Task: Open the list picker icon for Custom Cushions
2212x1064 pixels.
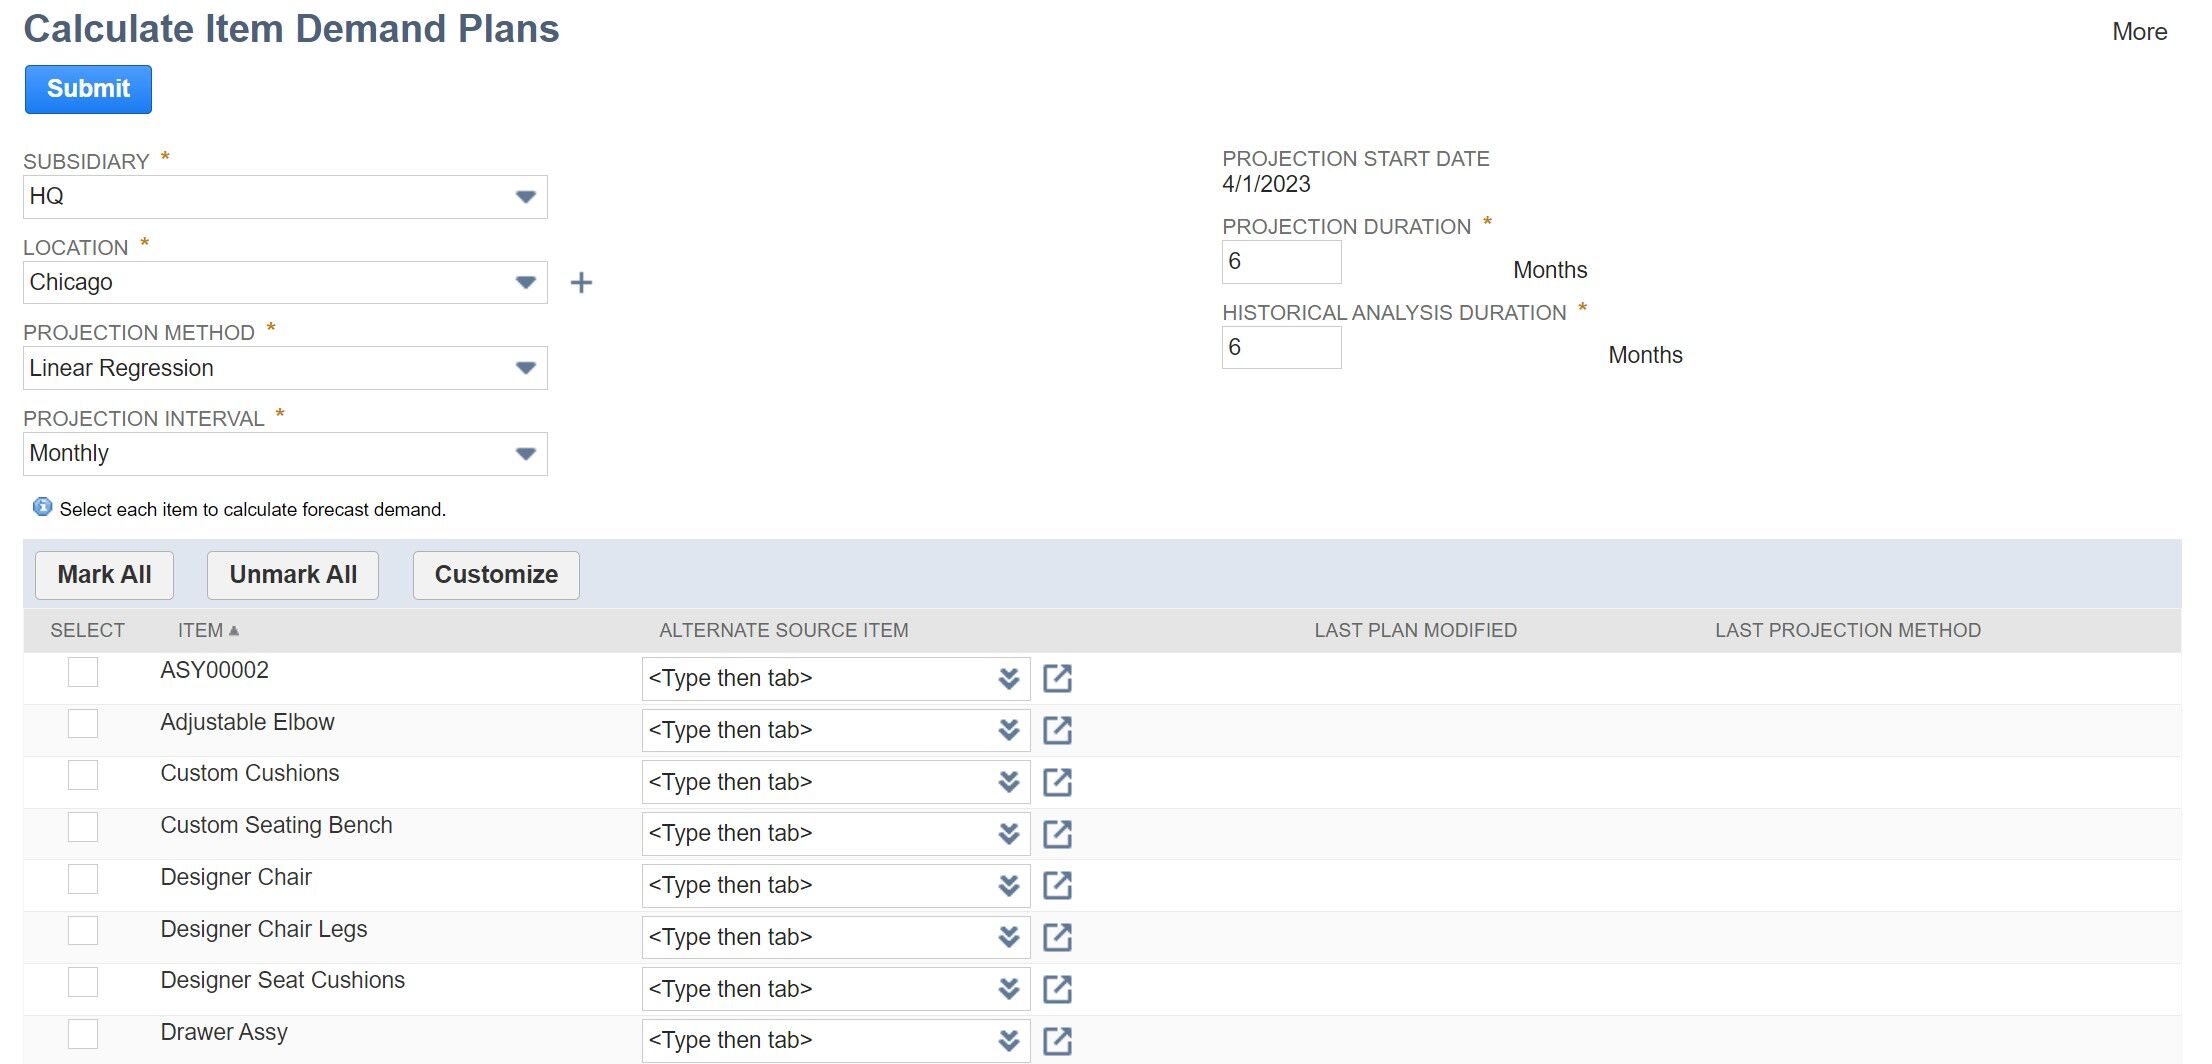Action: coord(1008,781)
